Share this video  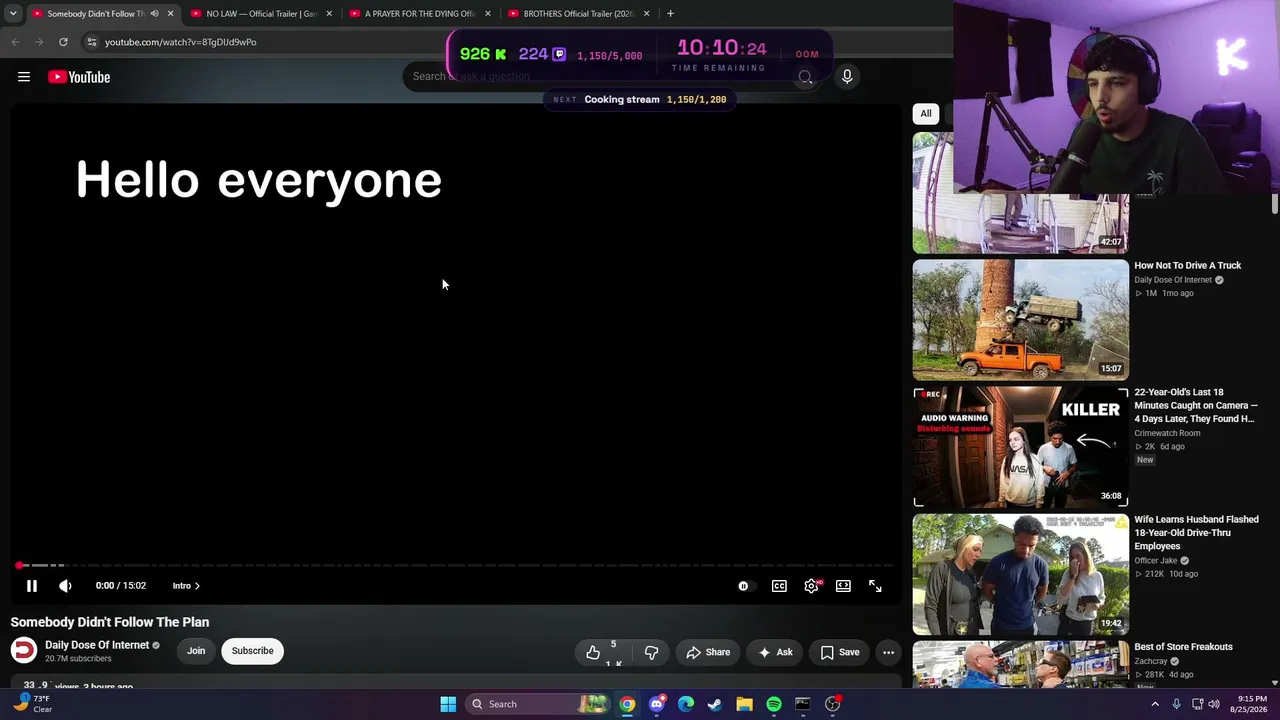(x=708, y=652)
